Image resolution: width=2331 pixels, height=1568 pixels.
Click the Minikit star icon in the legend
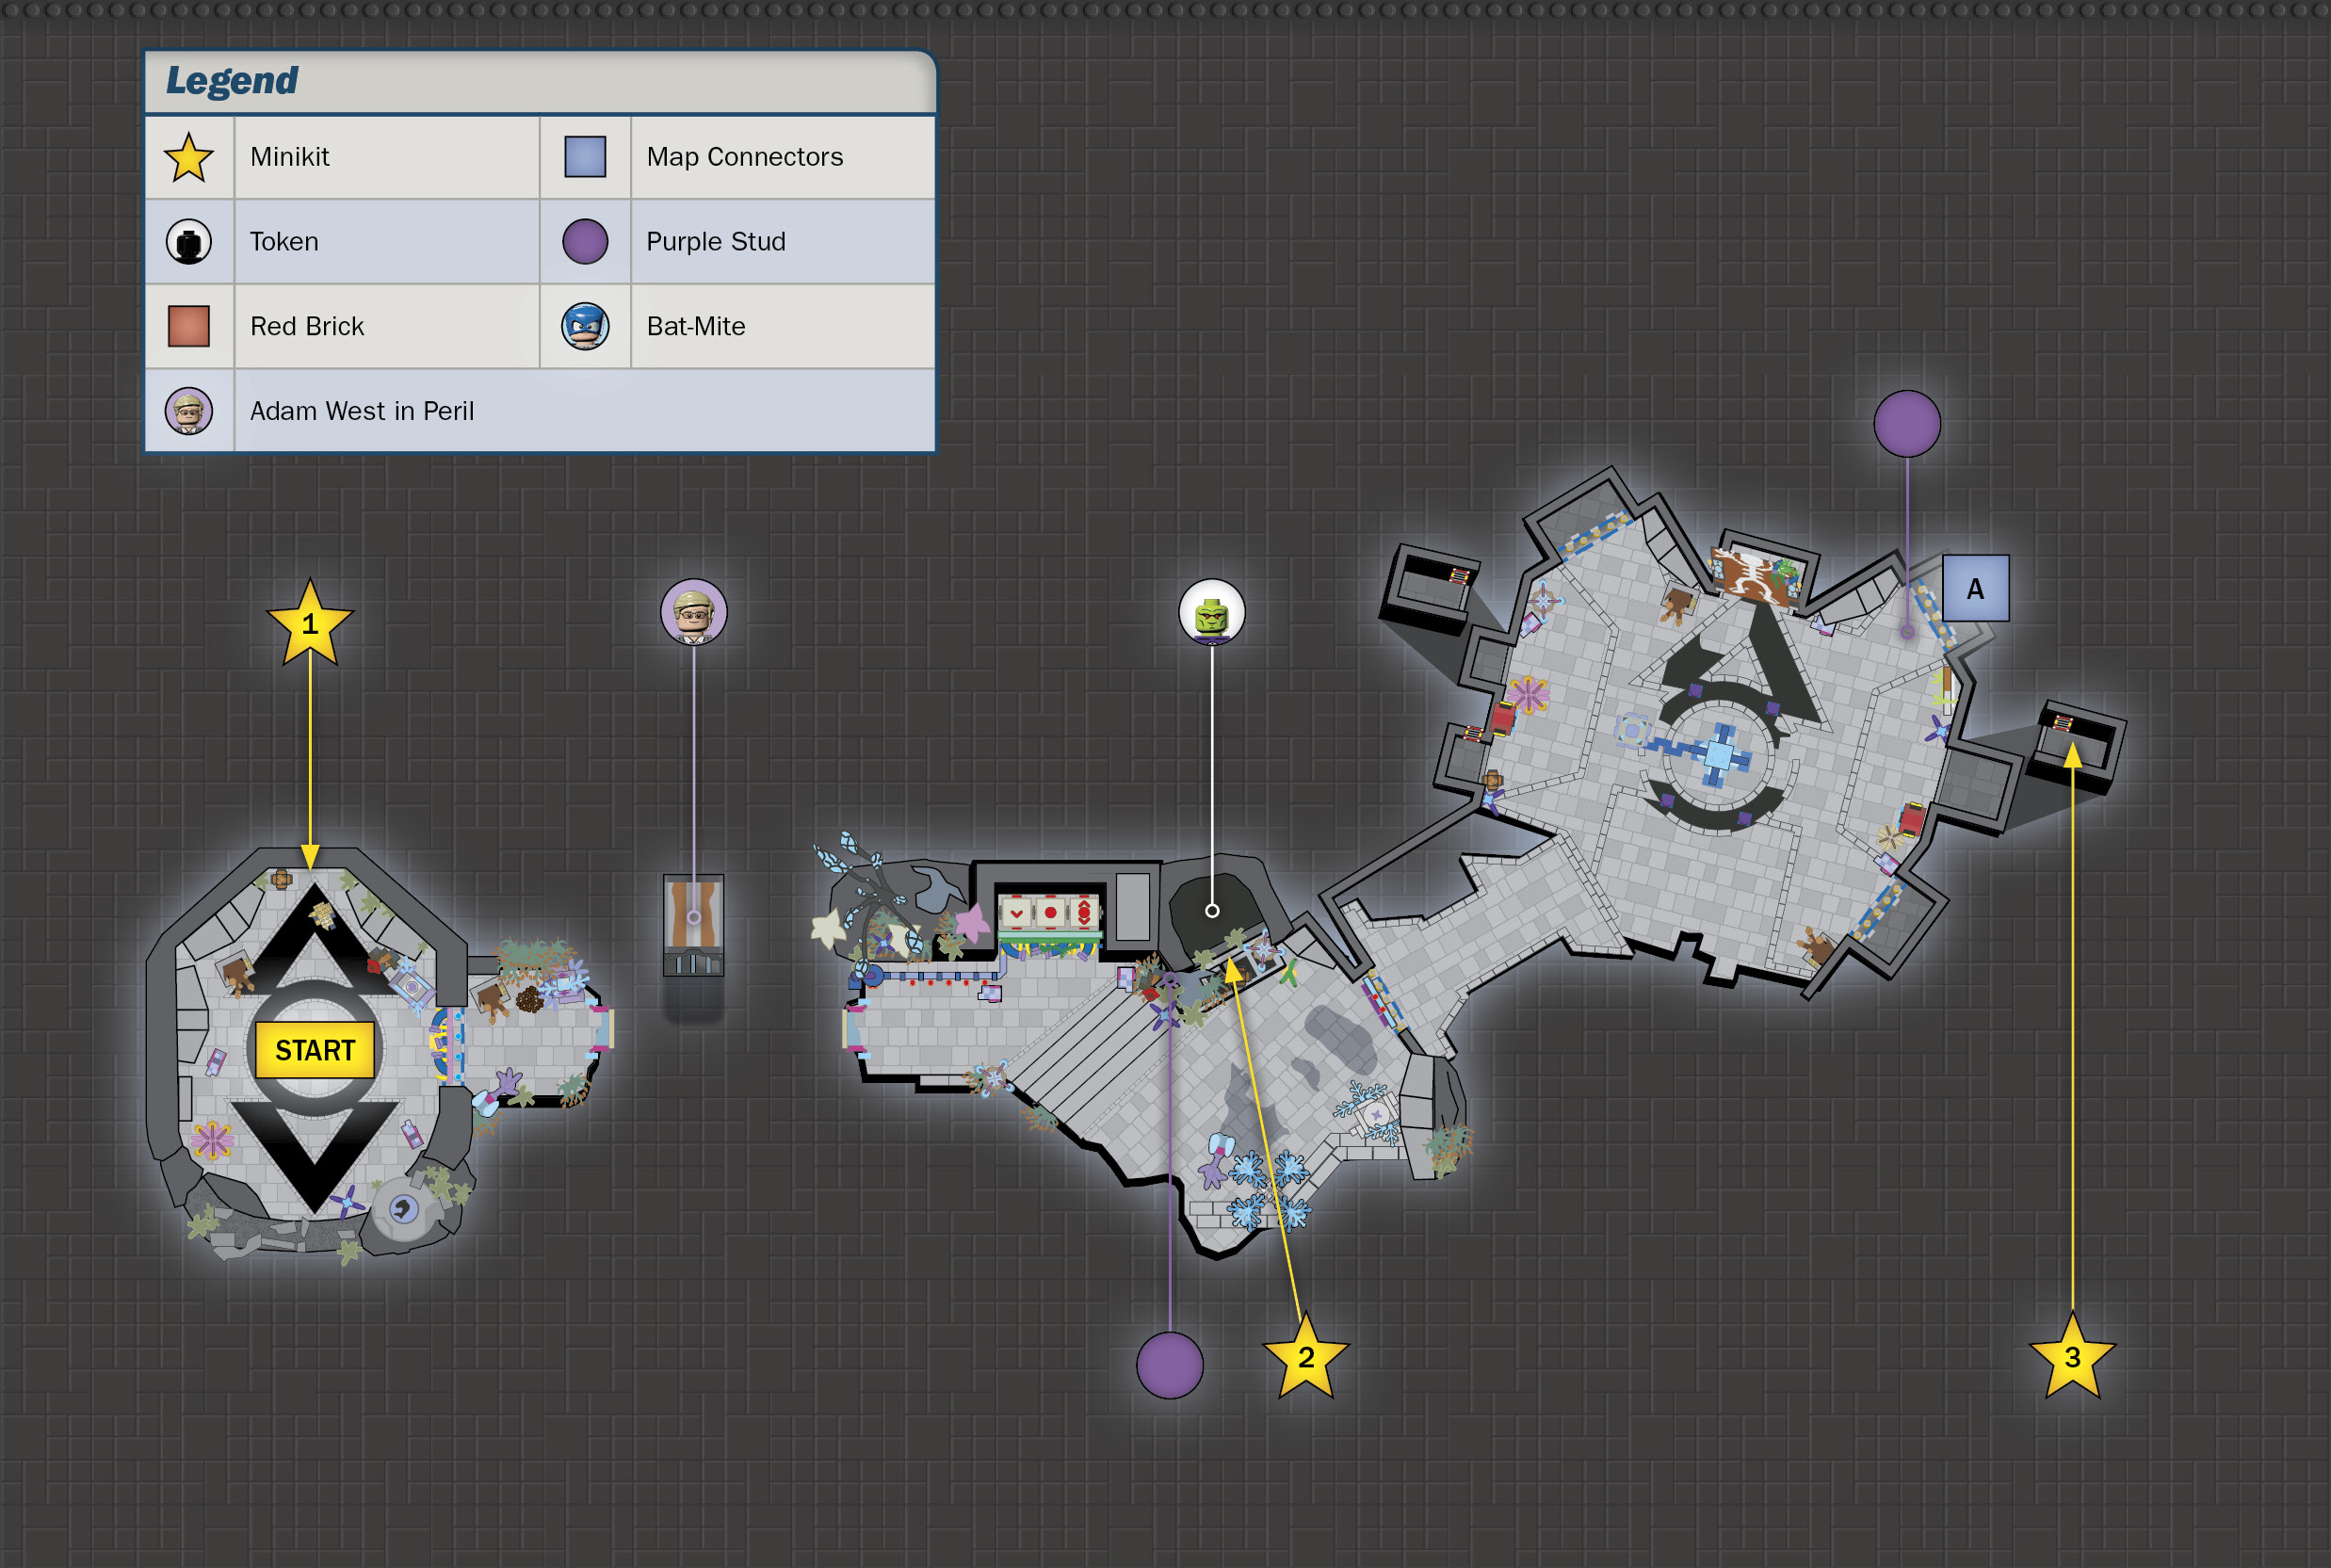coord(189,158)
